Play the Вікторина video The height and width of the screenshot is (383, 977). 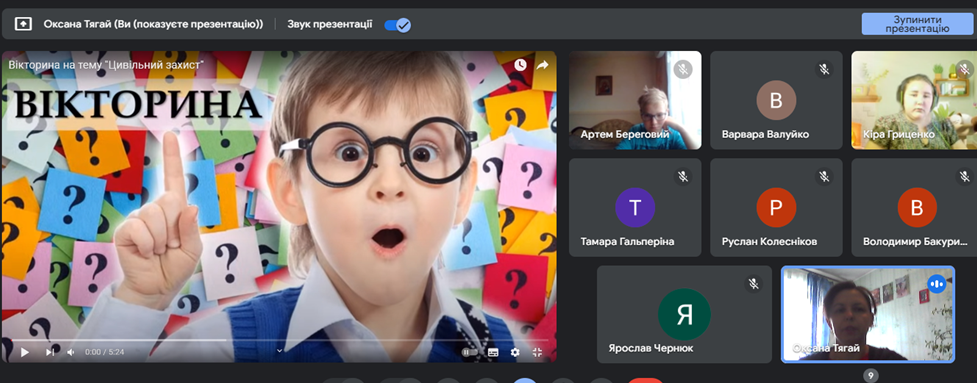[x=24, y=352]
